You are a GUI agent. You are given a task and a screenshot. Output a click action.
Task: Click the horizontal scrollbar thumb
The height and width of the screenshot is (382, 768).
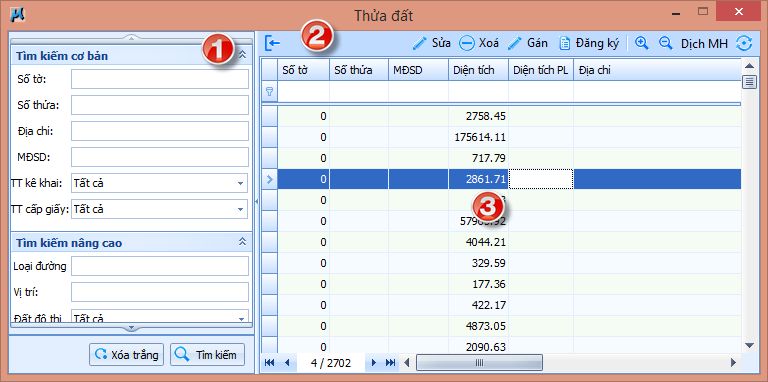[x=480, y=362]
